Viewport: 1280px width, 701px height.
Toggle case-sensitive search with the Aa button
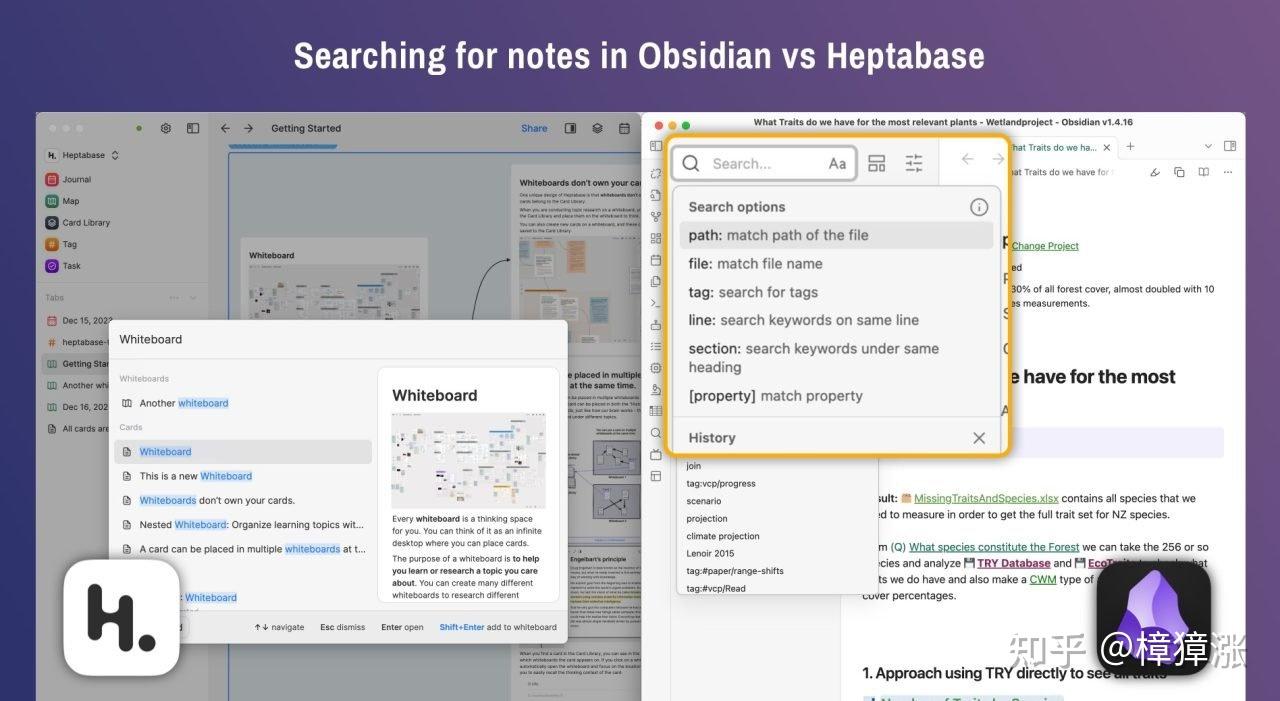point(837,162)
